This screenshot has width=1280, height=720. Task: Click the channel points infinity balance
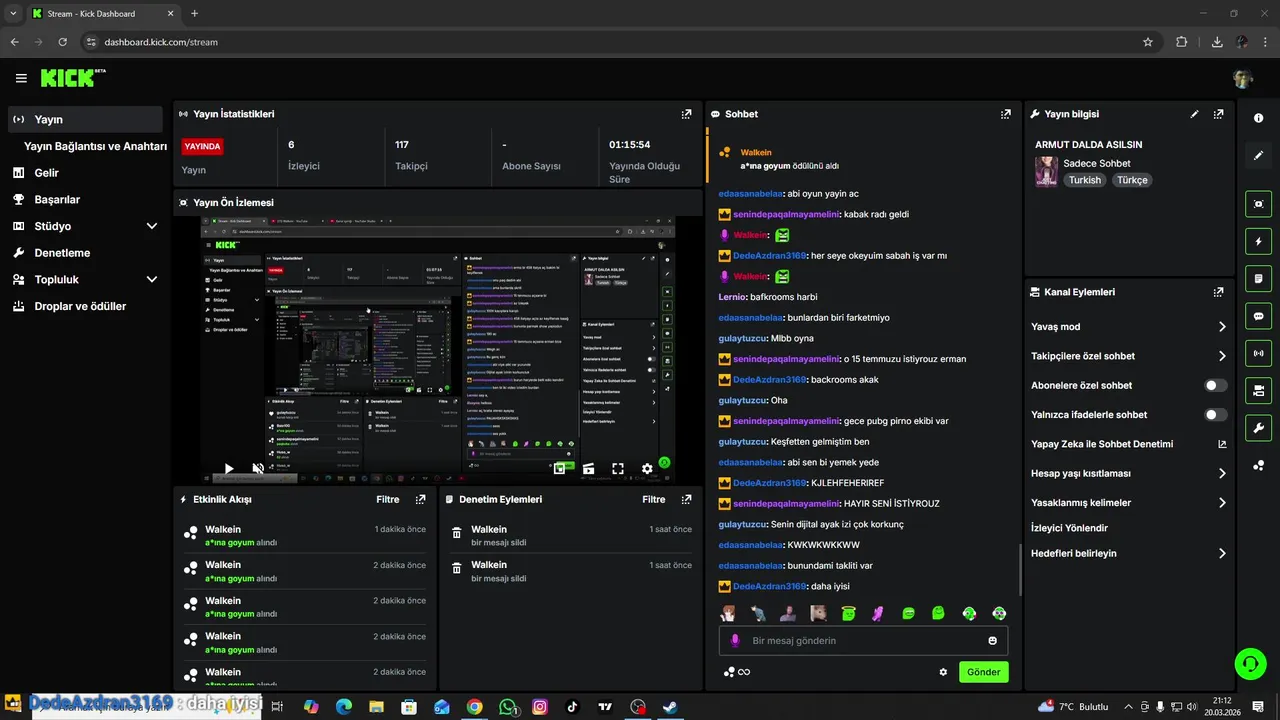tap(737, 672)
